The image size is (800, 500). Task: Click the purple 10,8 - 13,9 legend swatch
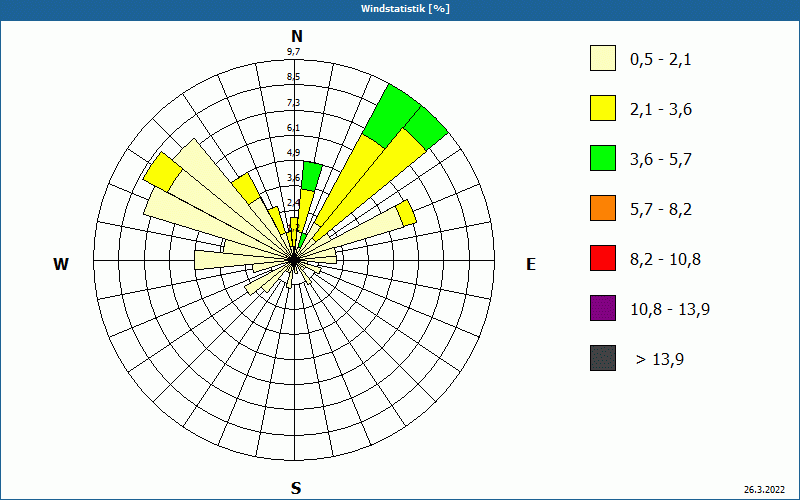tap(603, 308)
